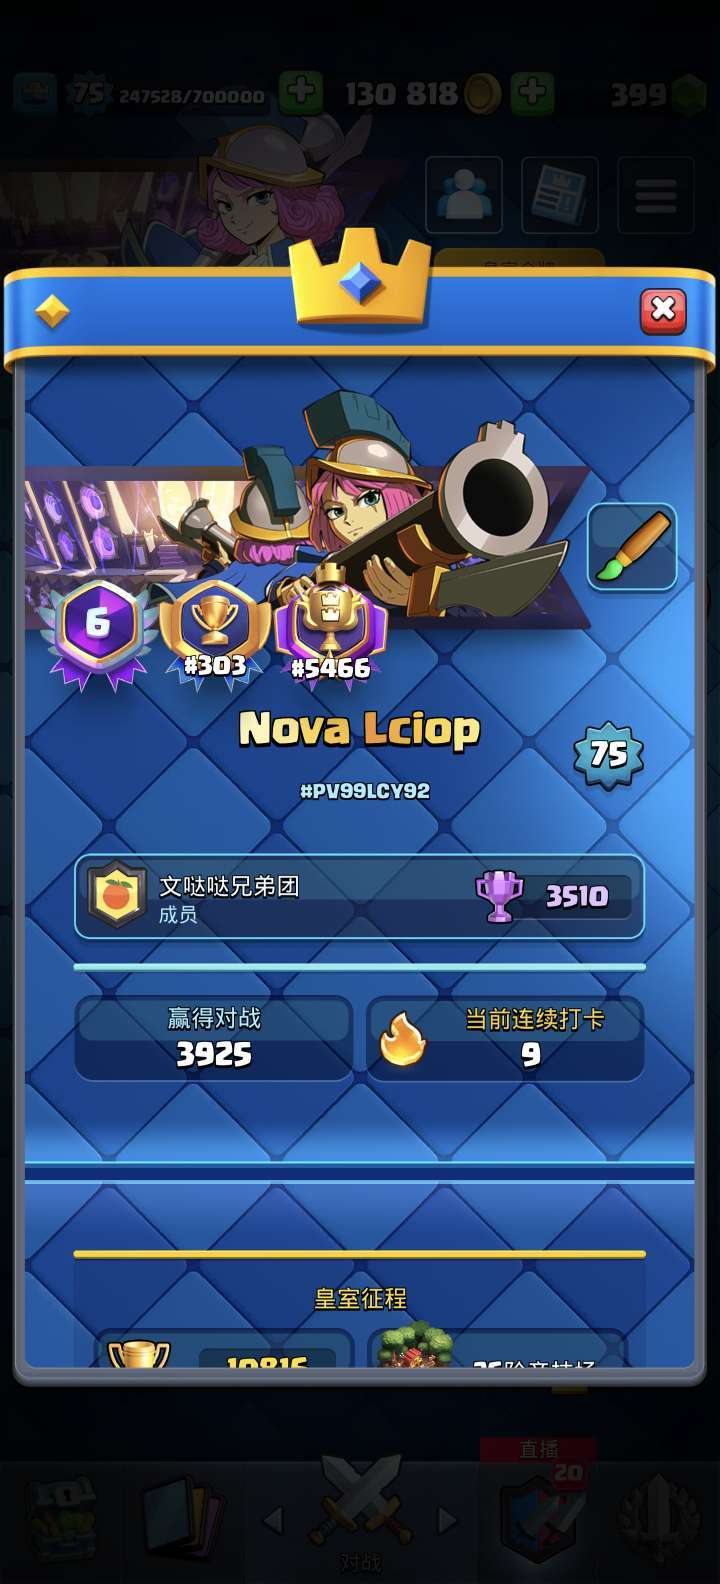Tap the gold trophy #303 badge
The image size is (720, 1584).
click(x=214, y=628)
